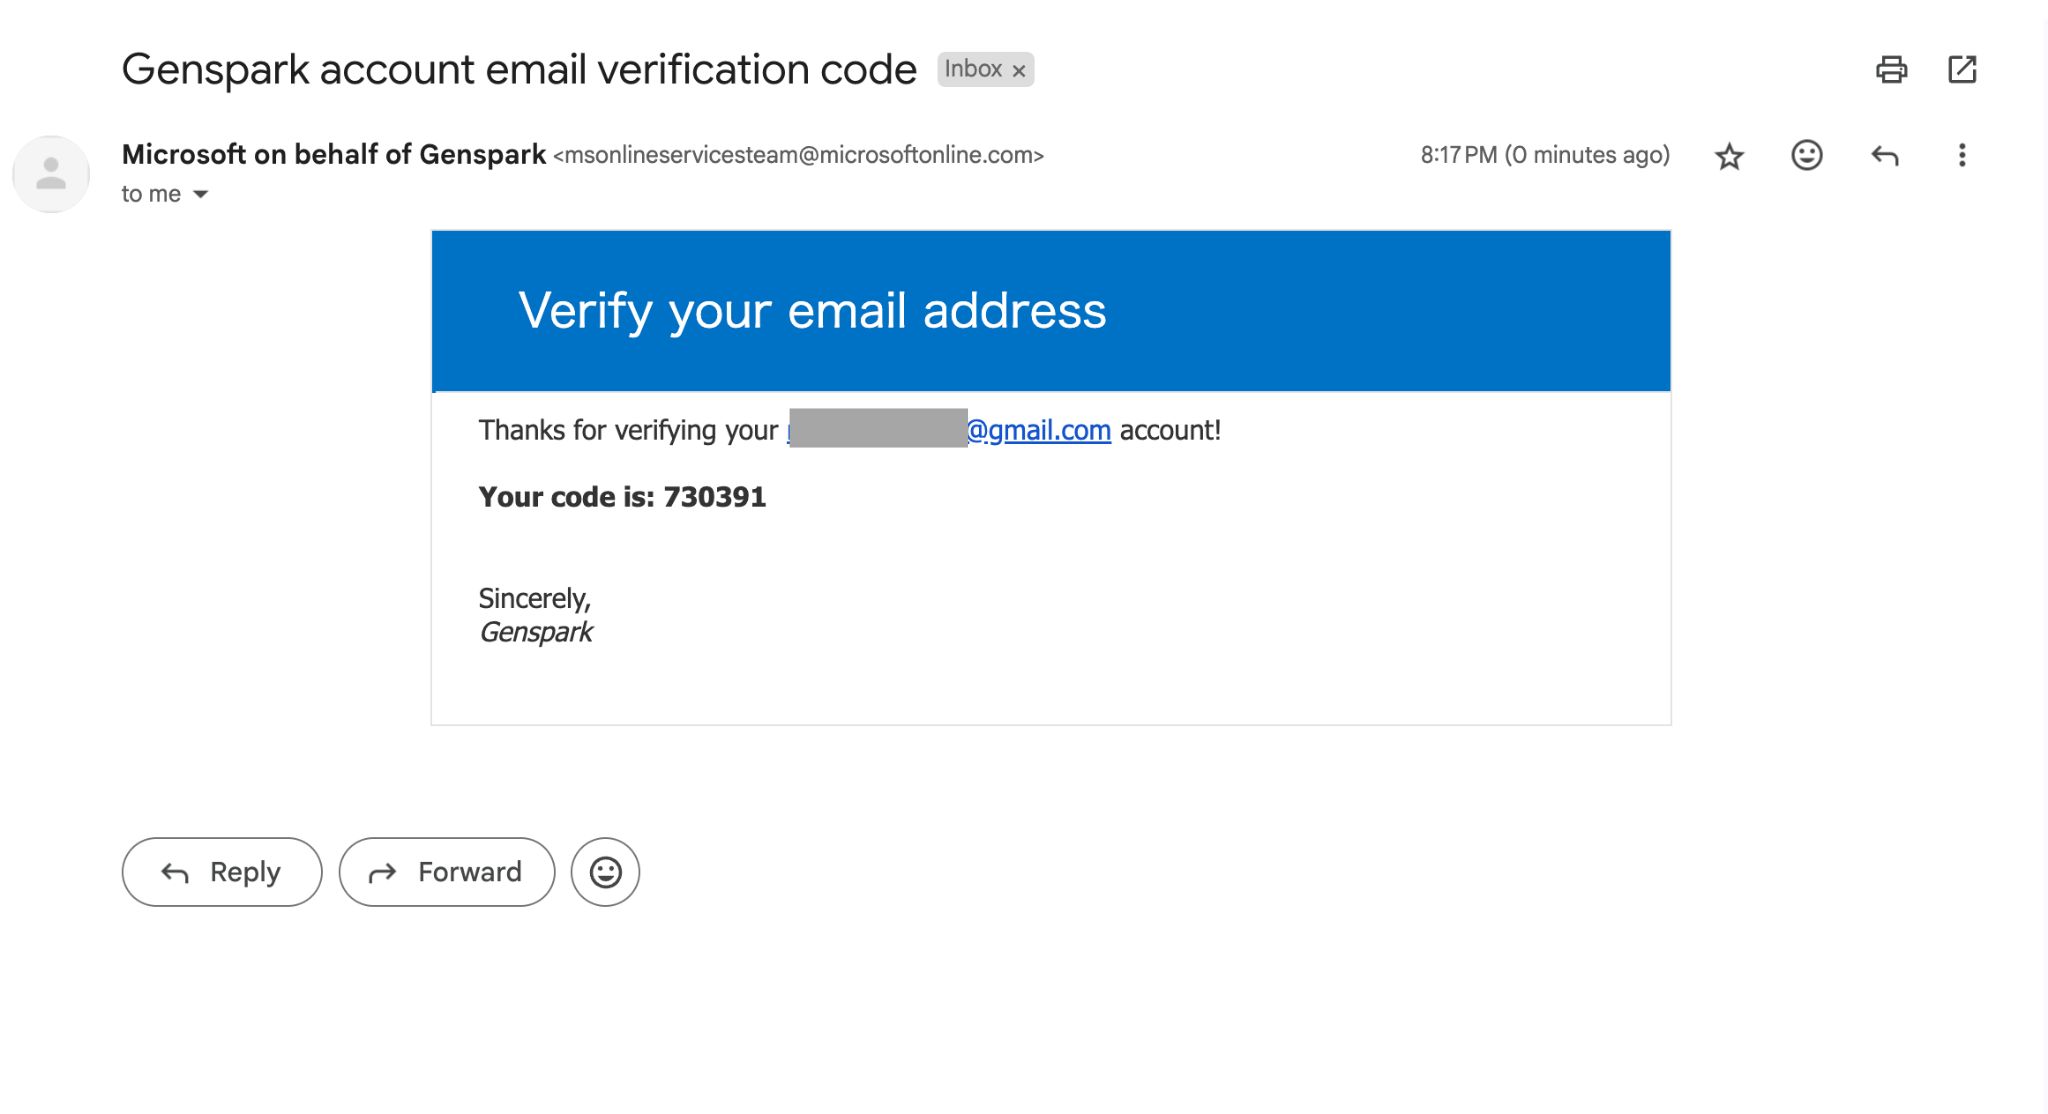The height and width of the screenshot is (1114, 2048).
Task: Click the Reply button below the message
Action: pyautogui.click(x=222, y=872)
